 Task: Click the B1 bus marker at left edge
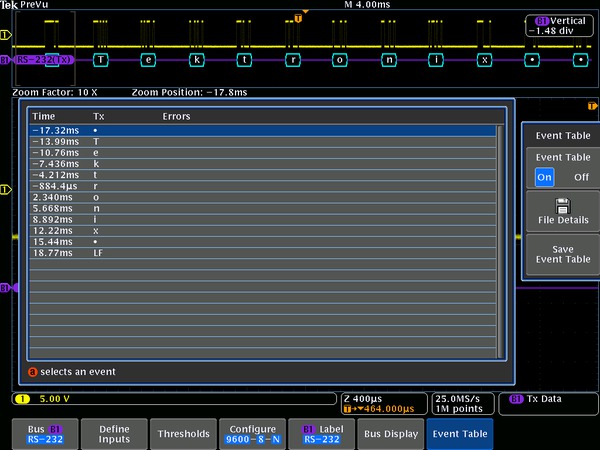5,288
